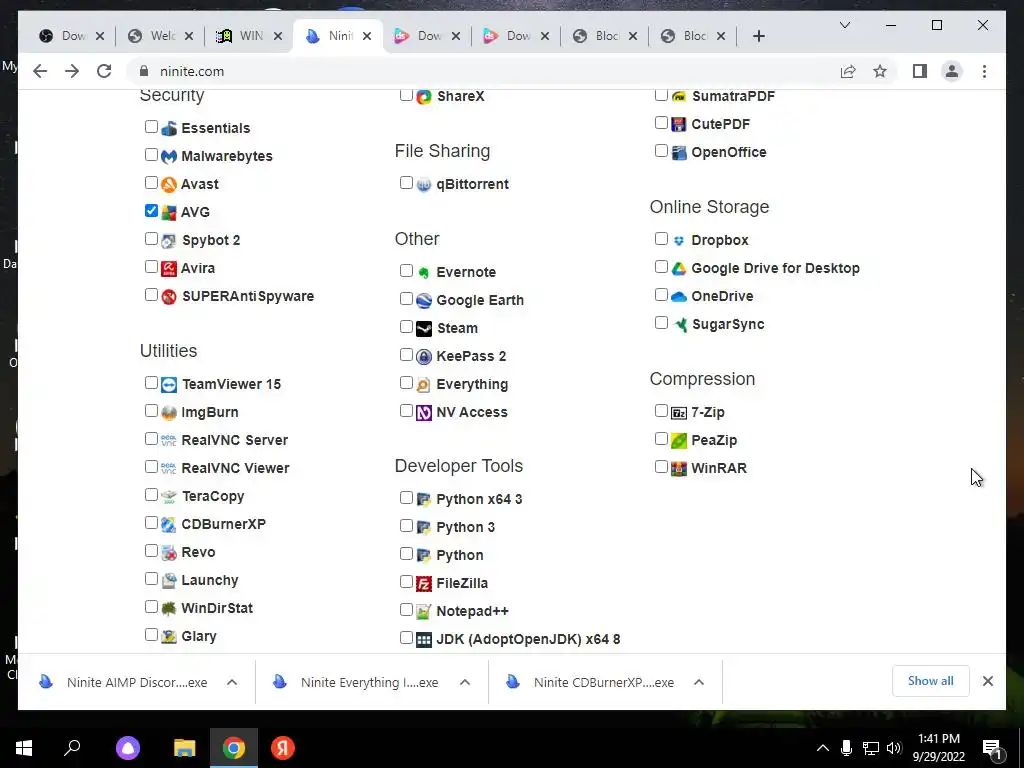1024x768 pixels.
Task: Click the Malwarebytes app icon
Action: point(168,156)
